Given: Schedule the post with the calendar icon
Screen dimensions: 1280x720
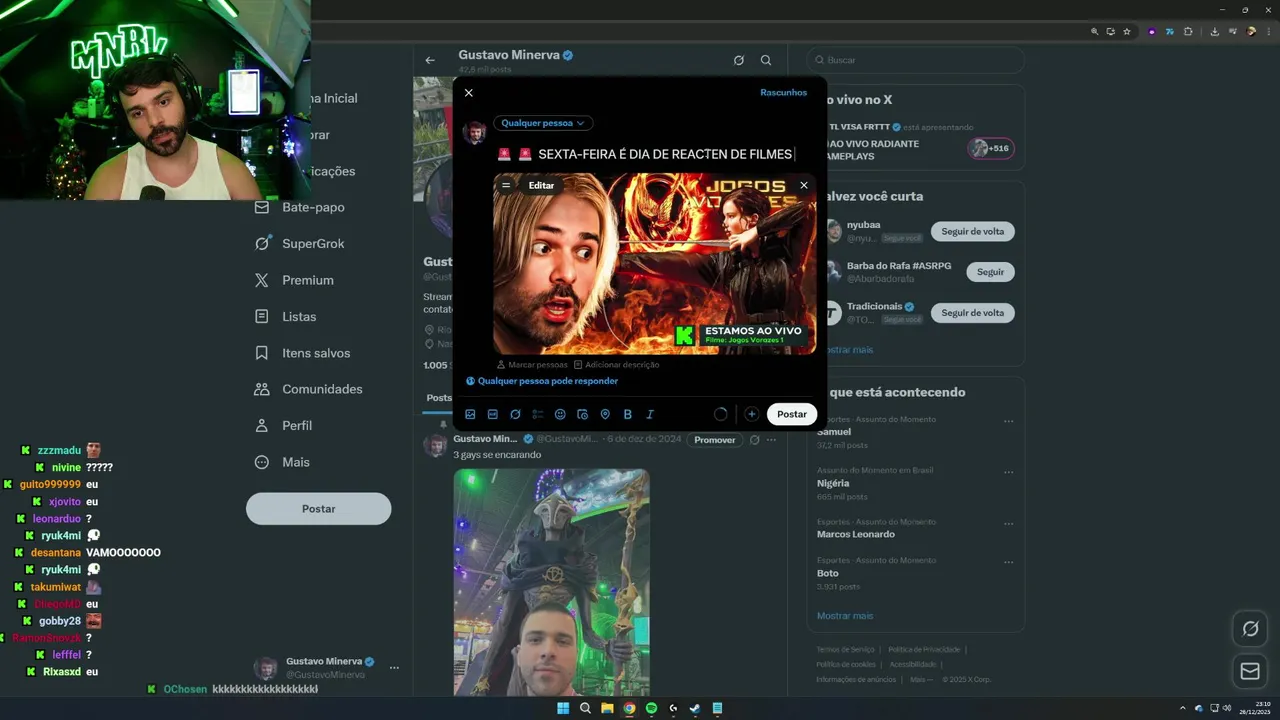Looking at the screenshot, I should pos(582,414).
